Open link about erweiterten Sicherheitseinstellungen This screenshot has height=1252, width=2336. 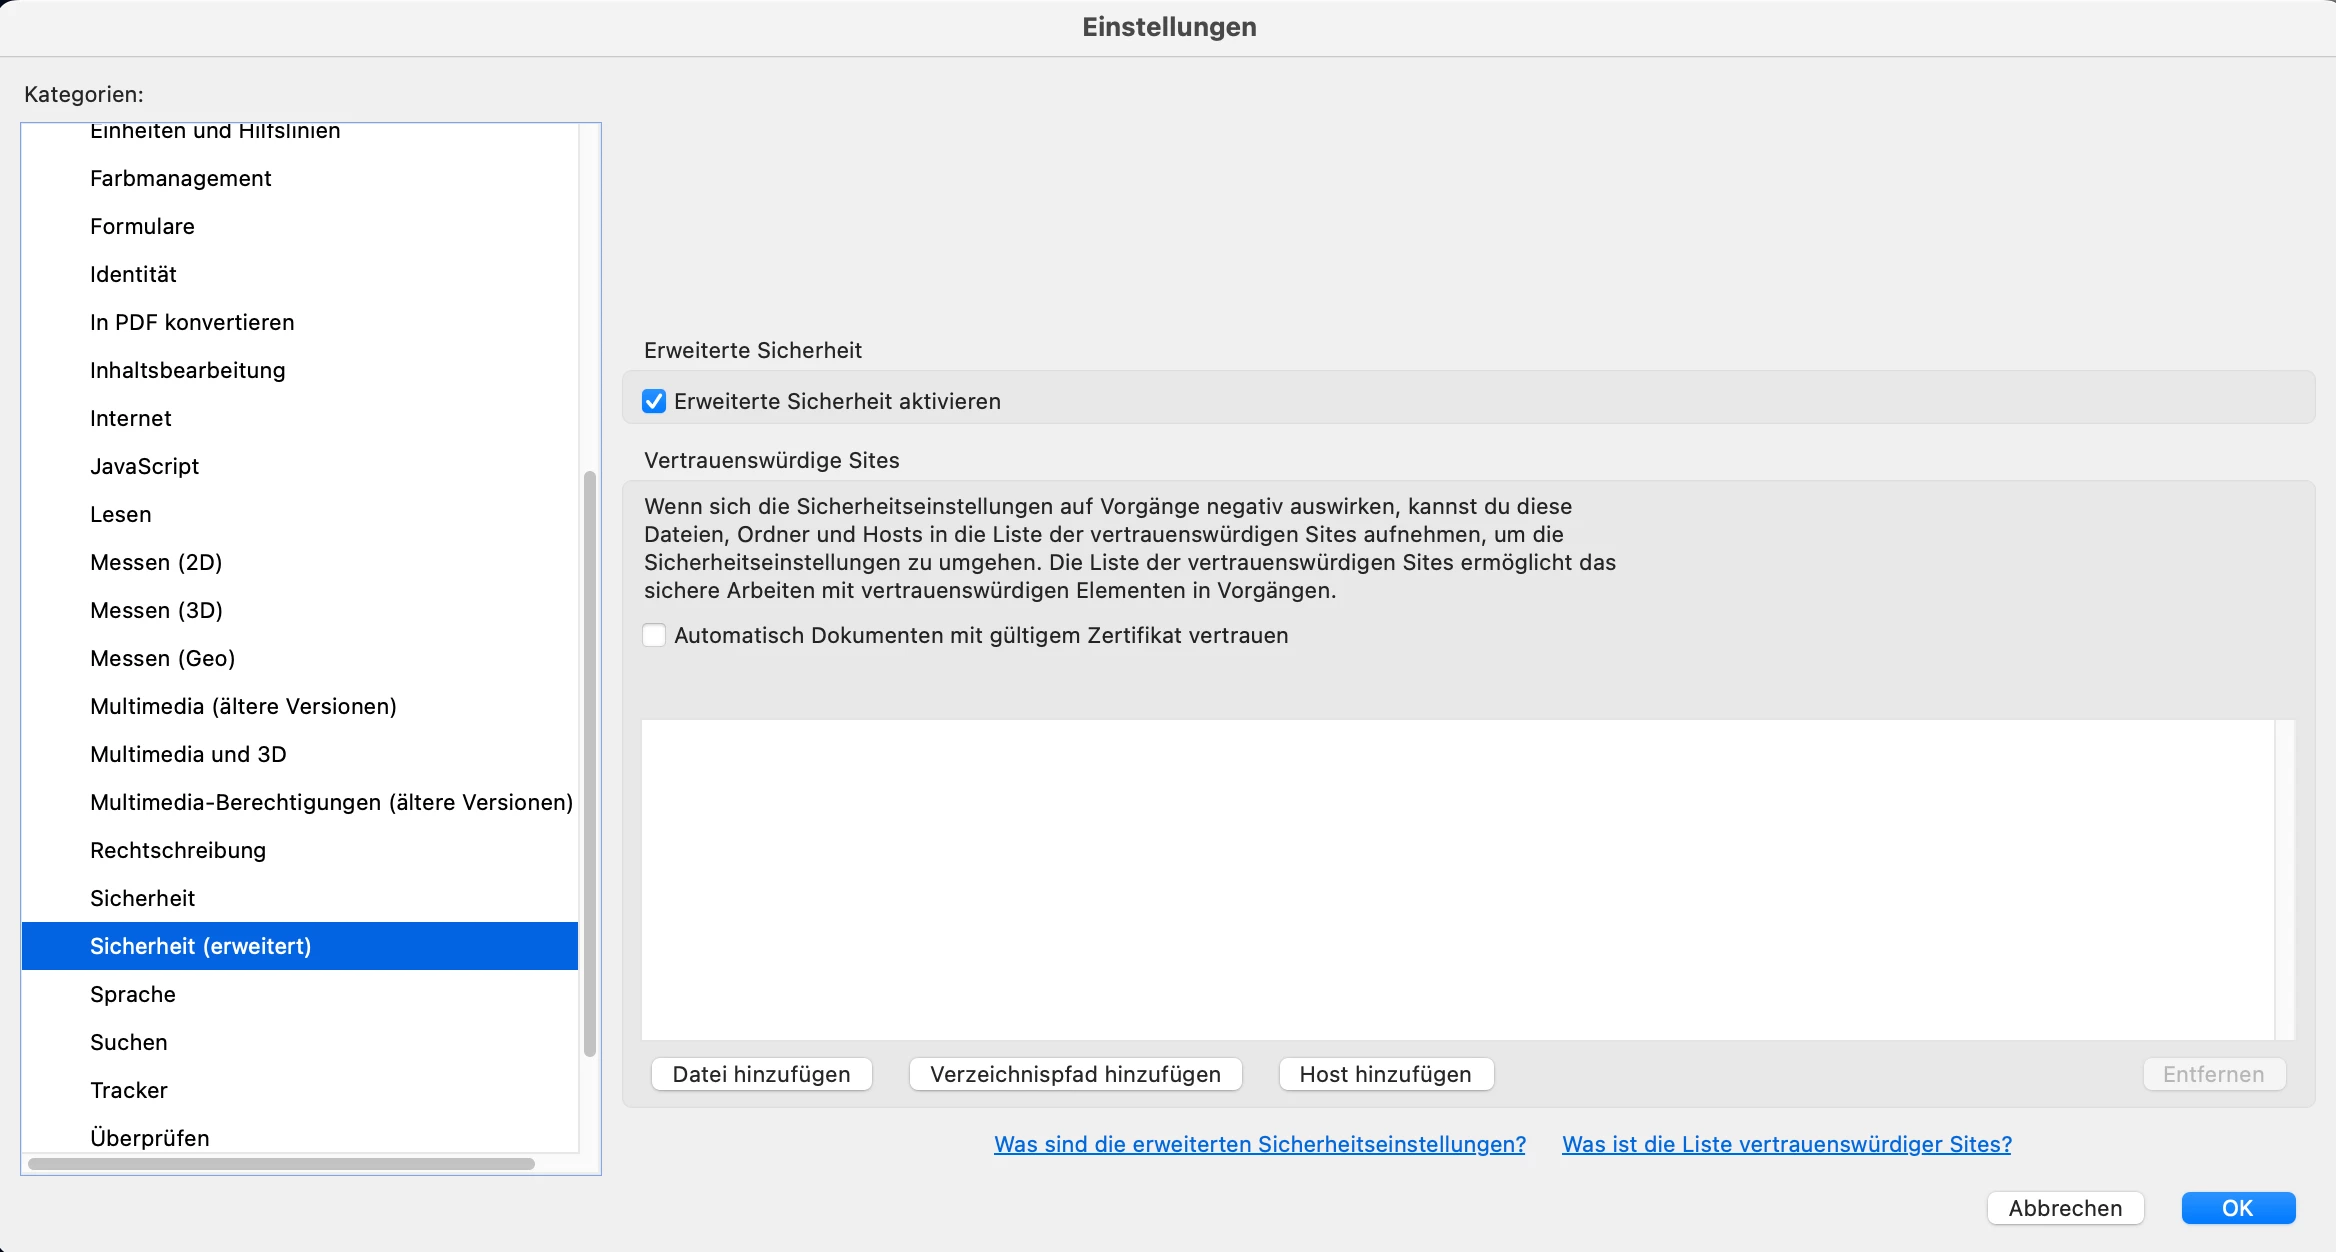point(1259,1144)
